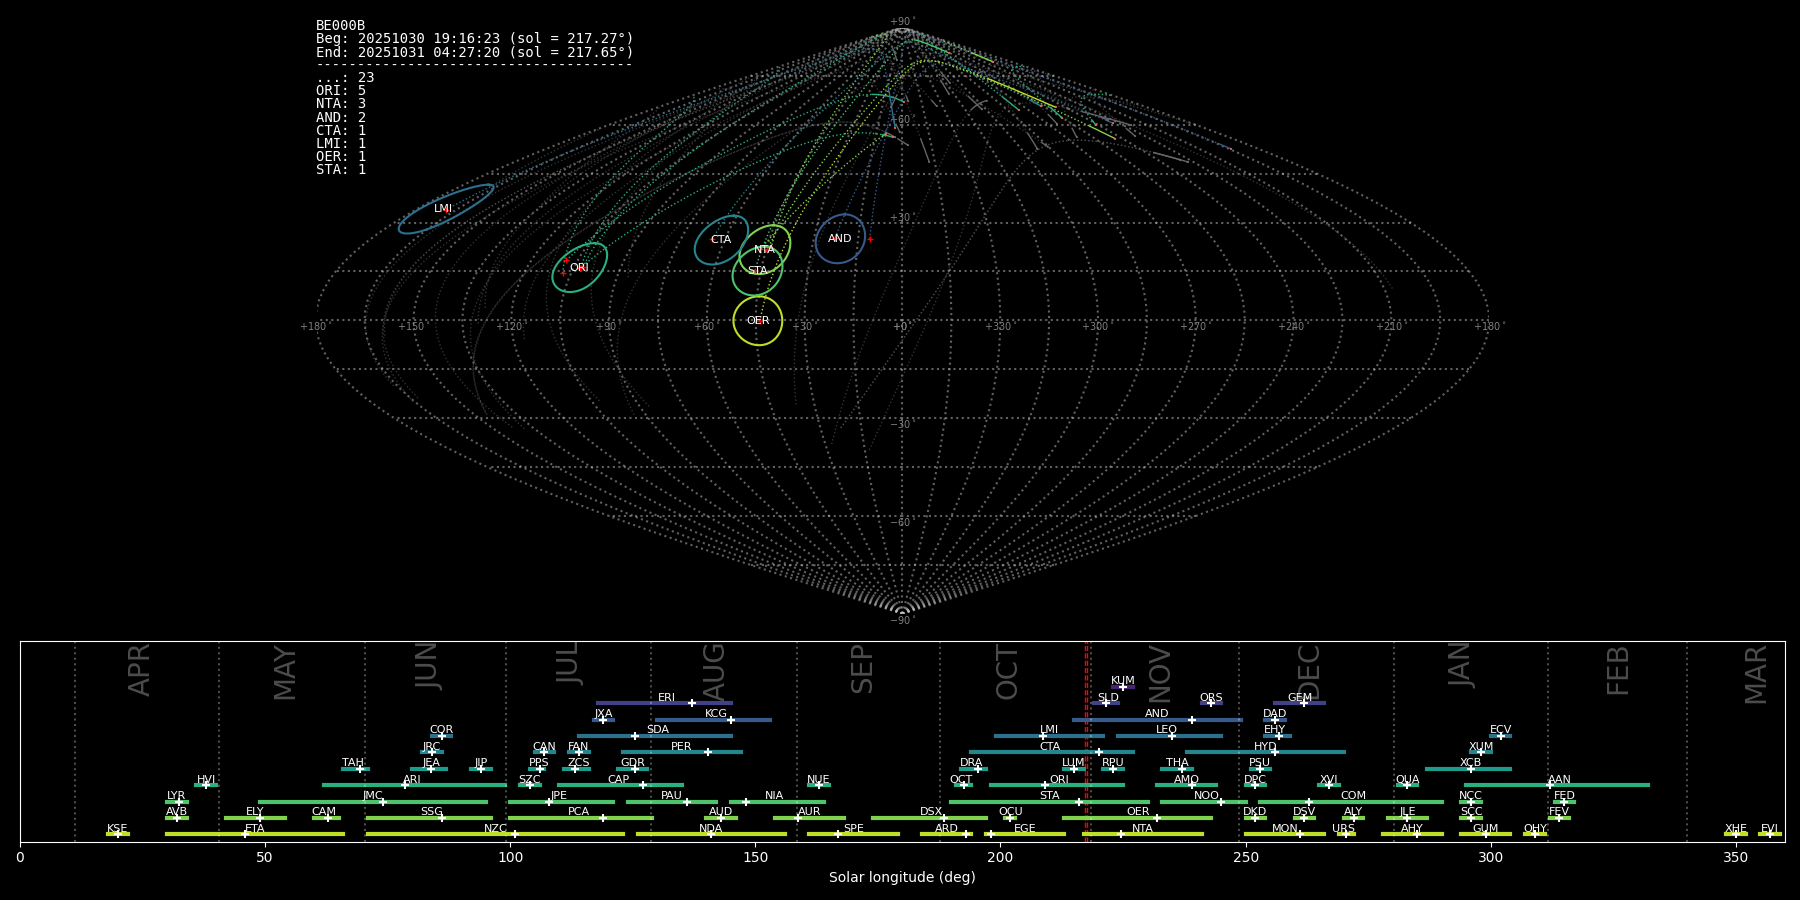1800x900 pixels.
Task: Click the CTA radiant ellipse on sky map
Action: point(721,240)
